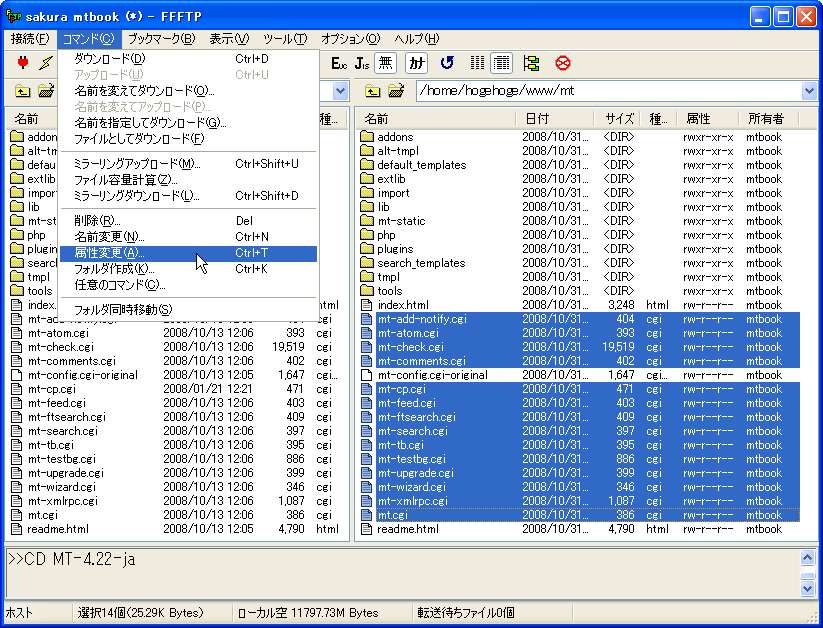Viewport: 823px width, 628px height.
Task: Select local file readme.html
Action: (58, 529)
